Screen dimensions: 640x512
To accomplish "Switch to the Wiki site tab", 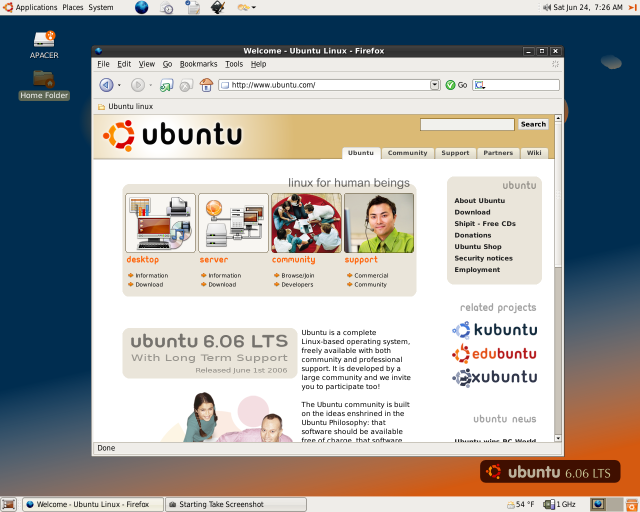I will click(534, 153).
